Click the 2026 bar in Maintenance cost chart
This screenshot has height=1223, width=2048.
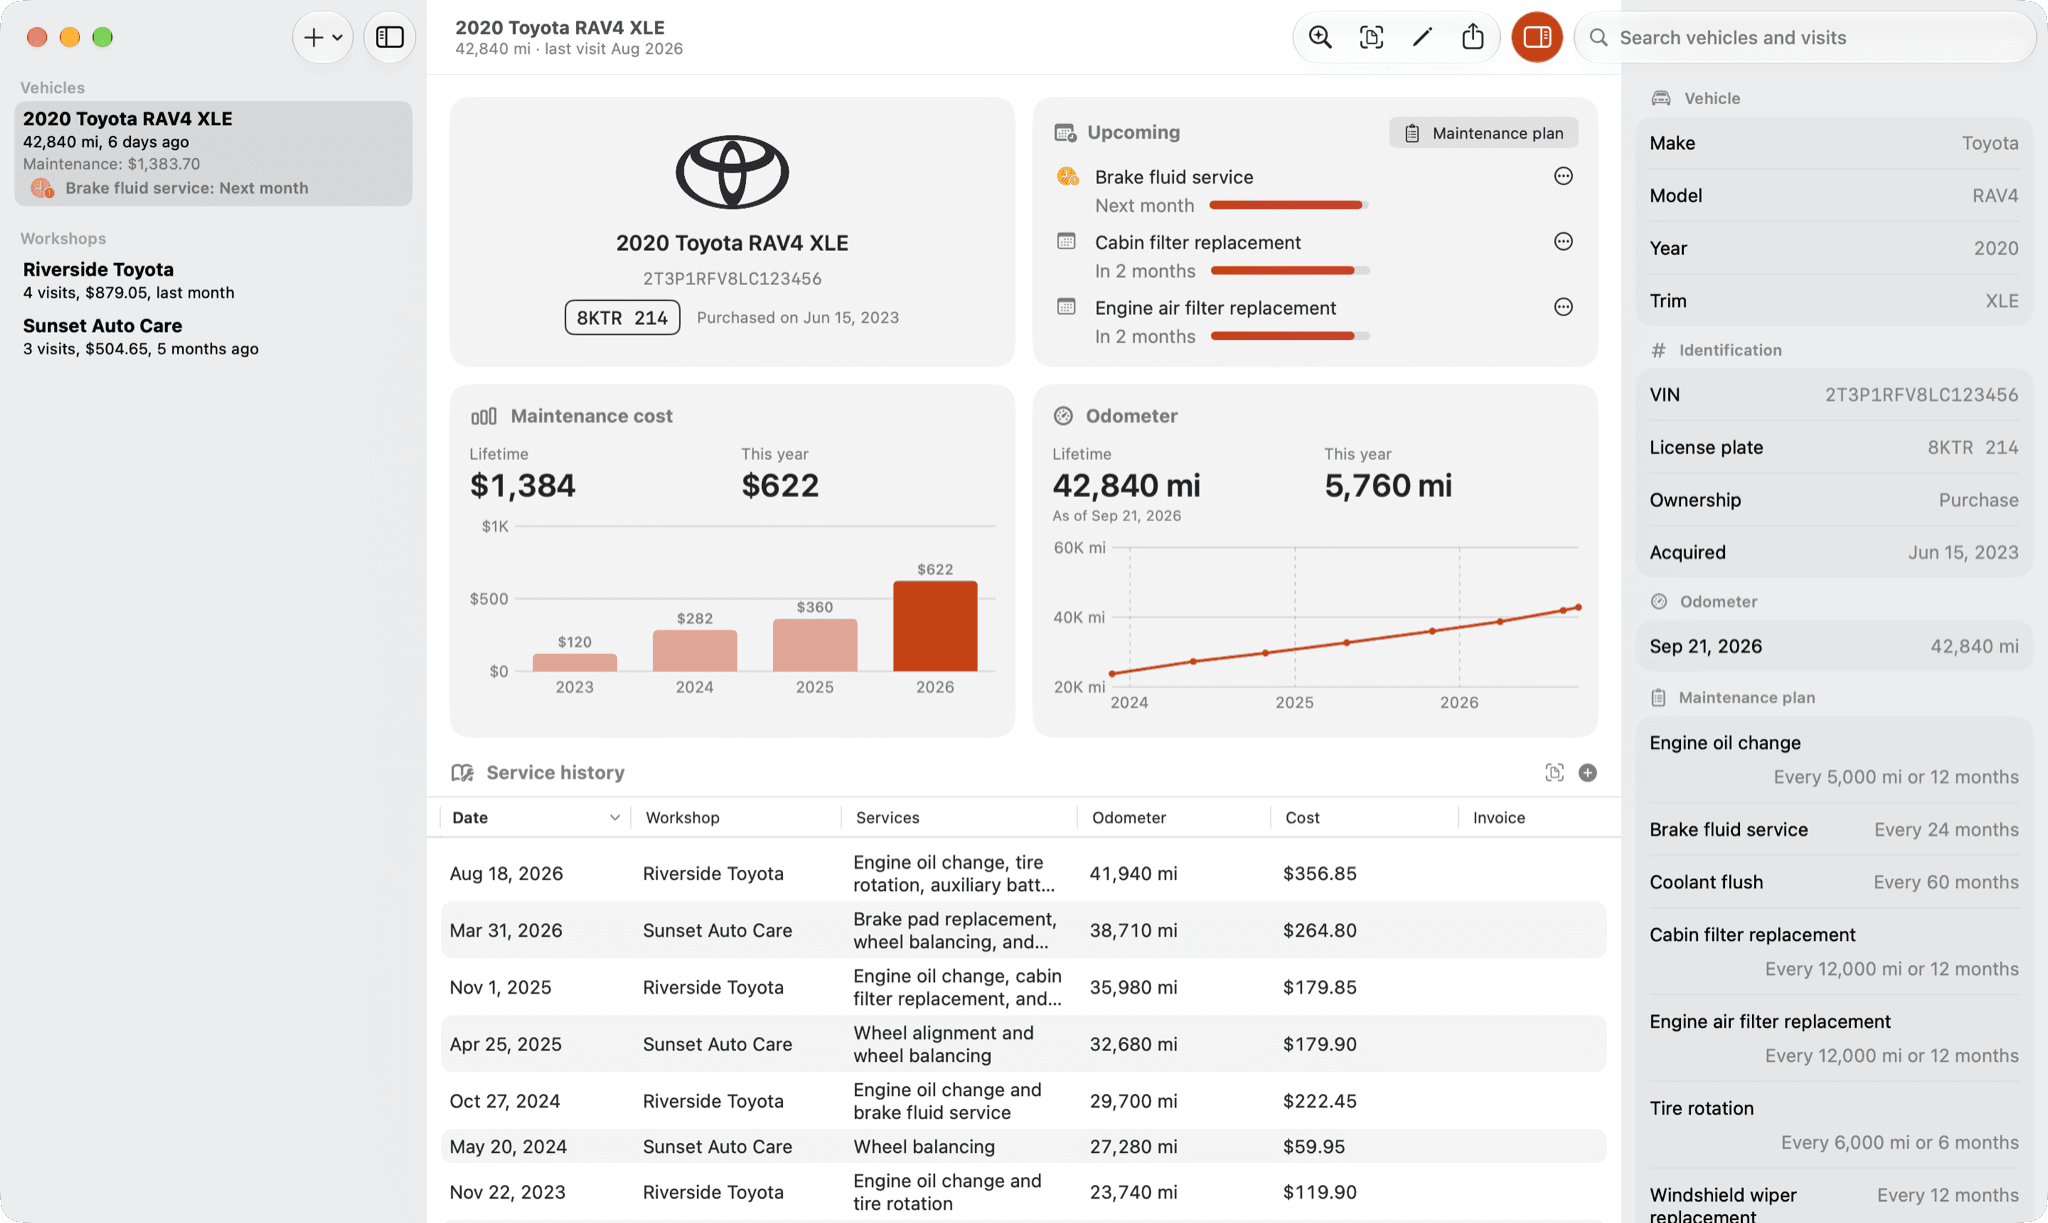[x=935, y=626]
